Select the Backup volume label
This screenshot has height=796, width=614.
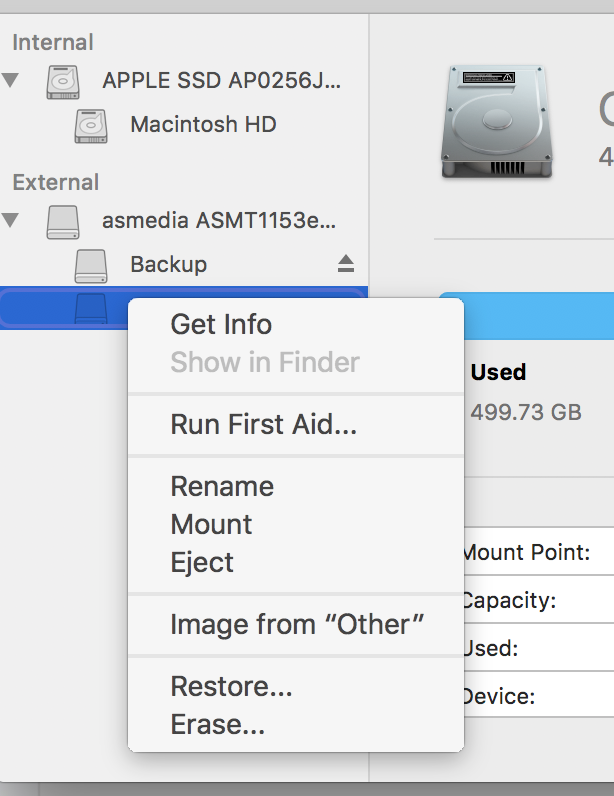(168, 264)
